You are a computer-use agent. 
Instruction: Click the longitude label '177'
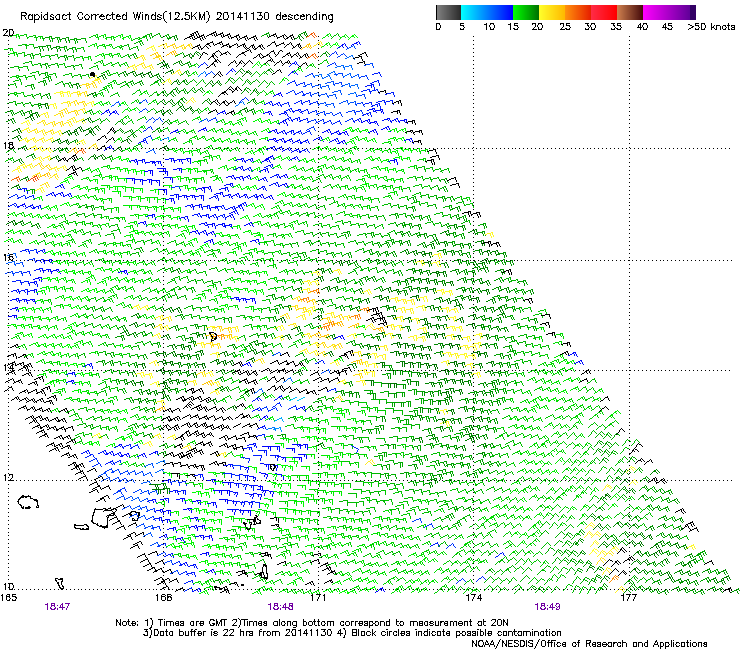pos(628,598)
